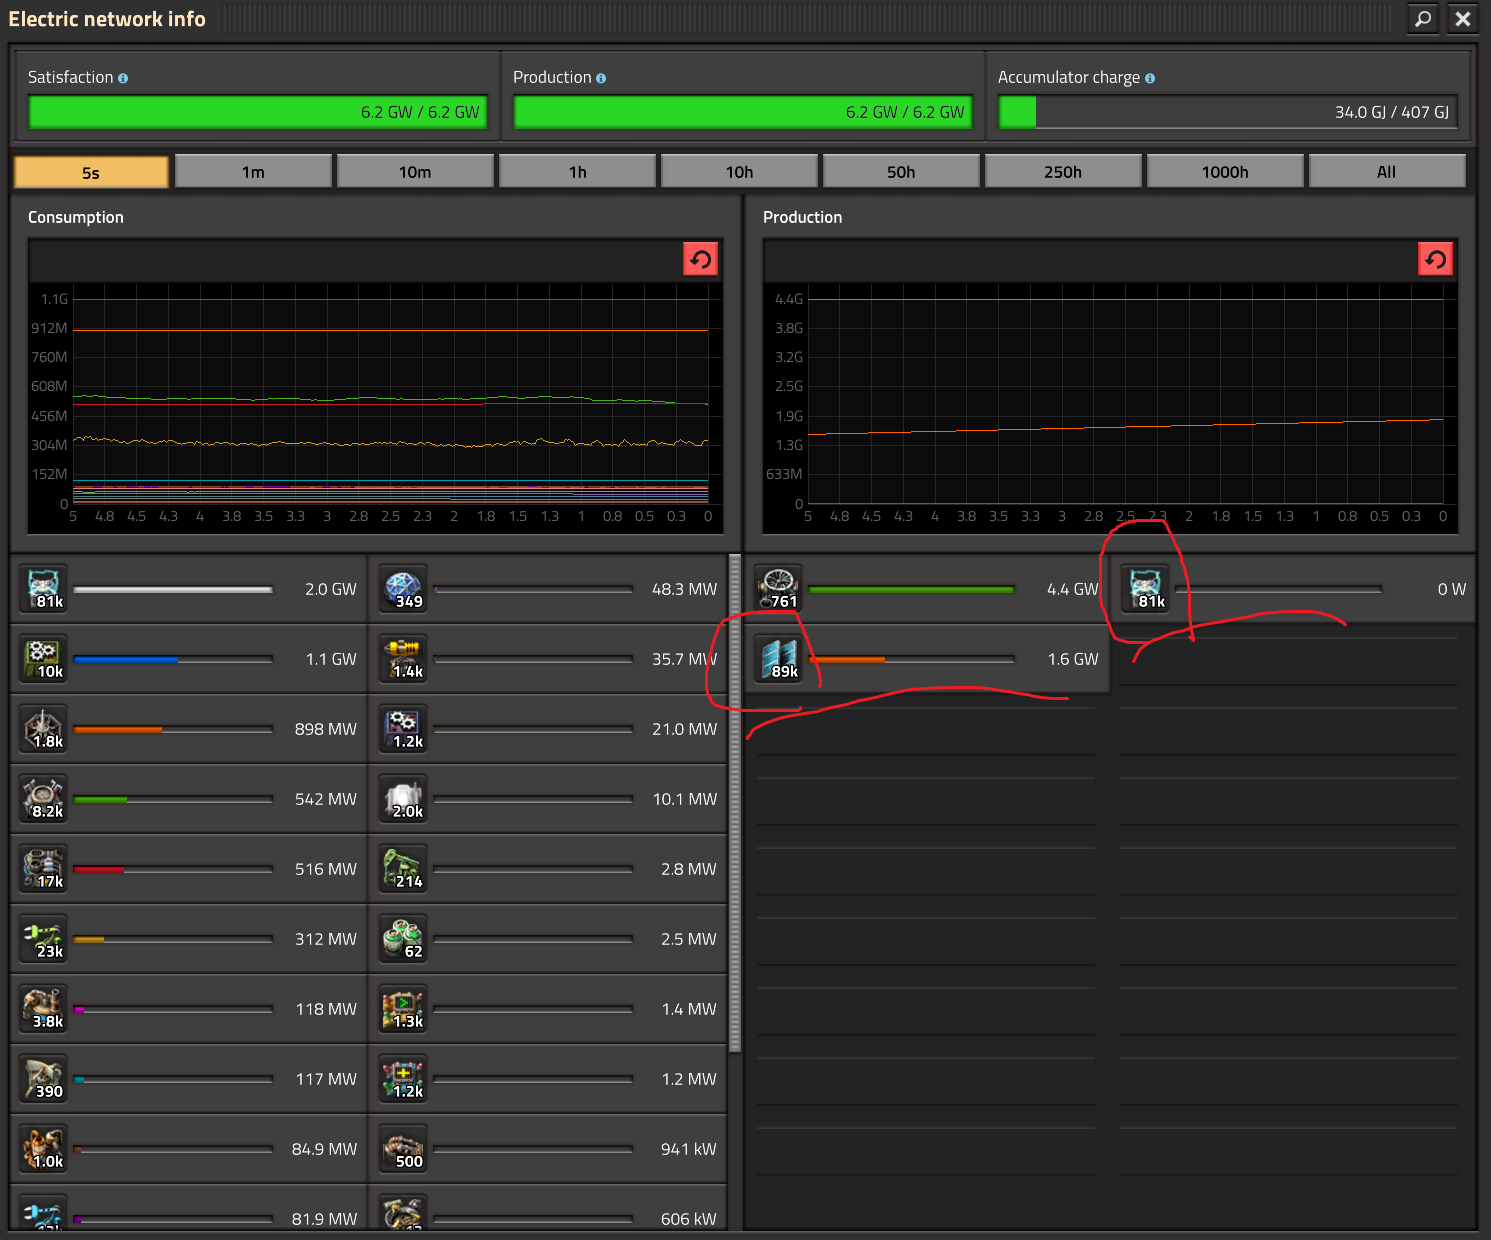Click the Electric network info title
Image resolution: width=1491 pixels, height=1240 pixels.
point(107,19)
